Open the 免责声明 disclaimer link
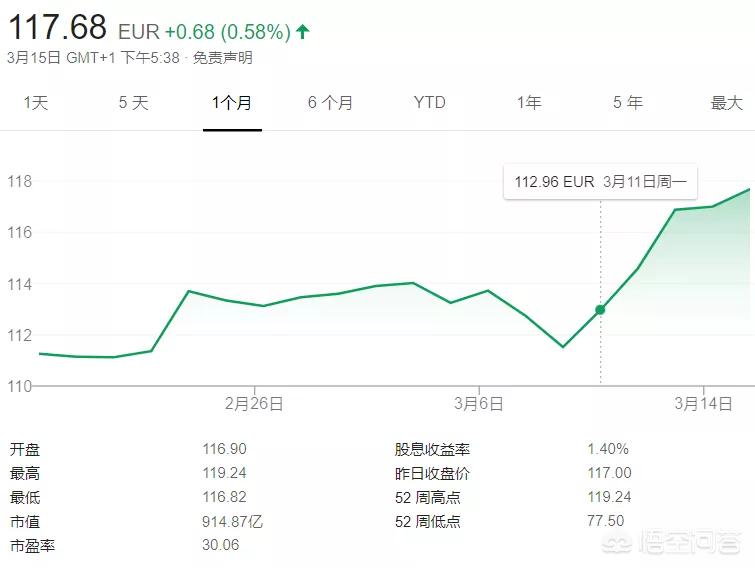Viewport: 755px width, 568px height. 222,58
